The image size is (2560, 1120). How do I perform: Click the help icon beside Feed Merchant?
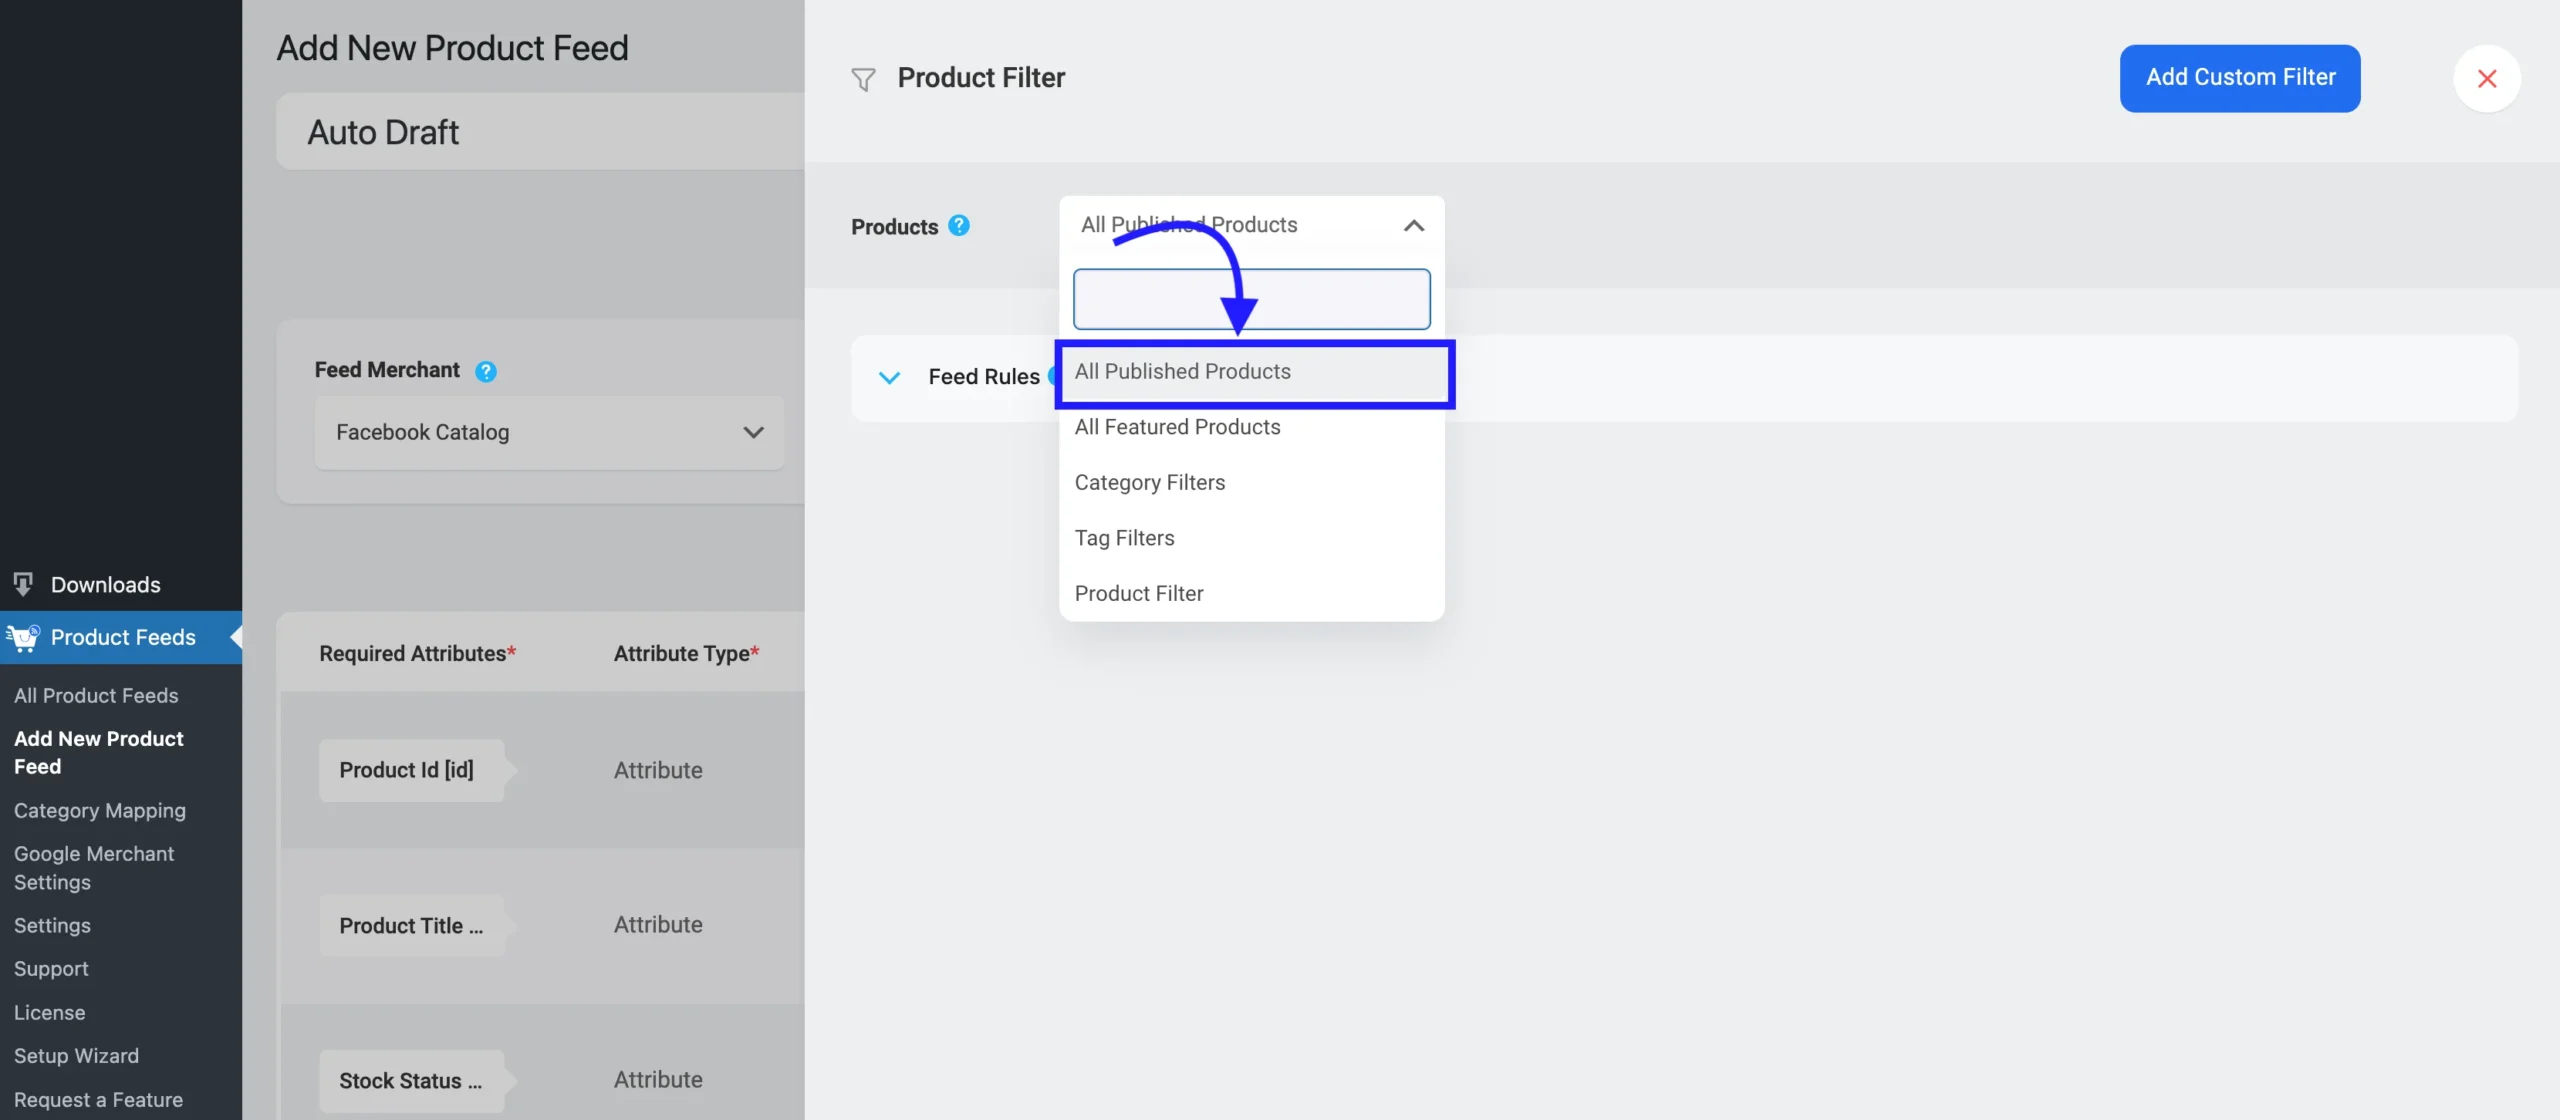tap(485, 371)
